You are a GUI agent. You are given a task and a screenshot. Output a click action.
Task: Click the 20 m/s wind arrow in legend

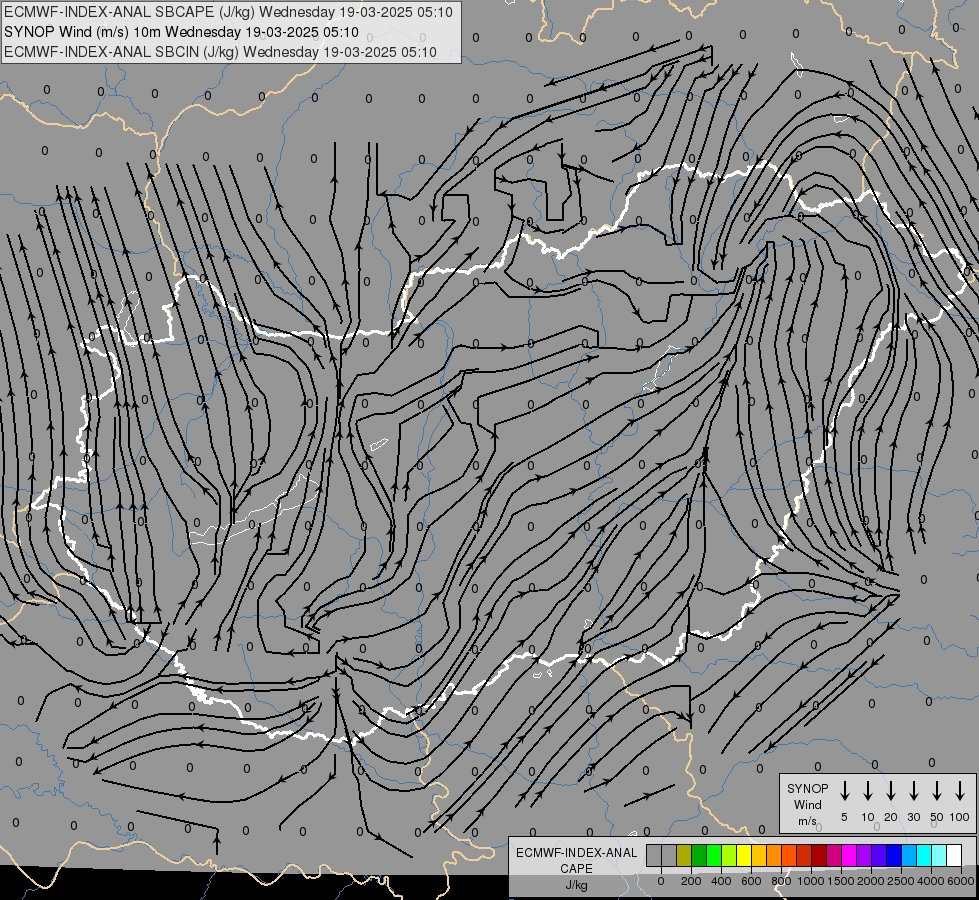(891, 791)
